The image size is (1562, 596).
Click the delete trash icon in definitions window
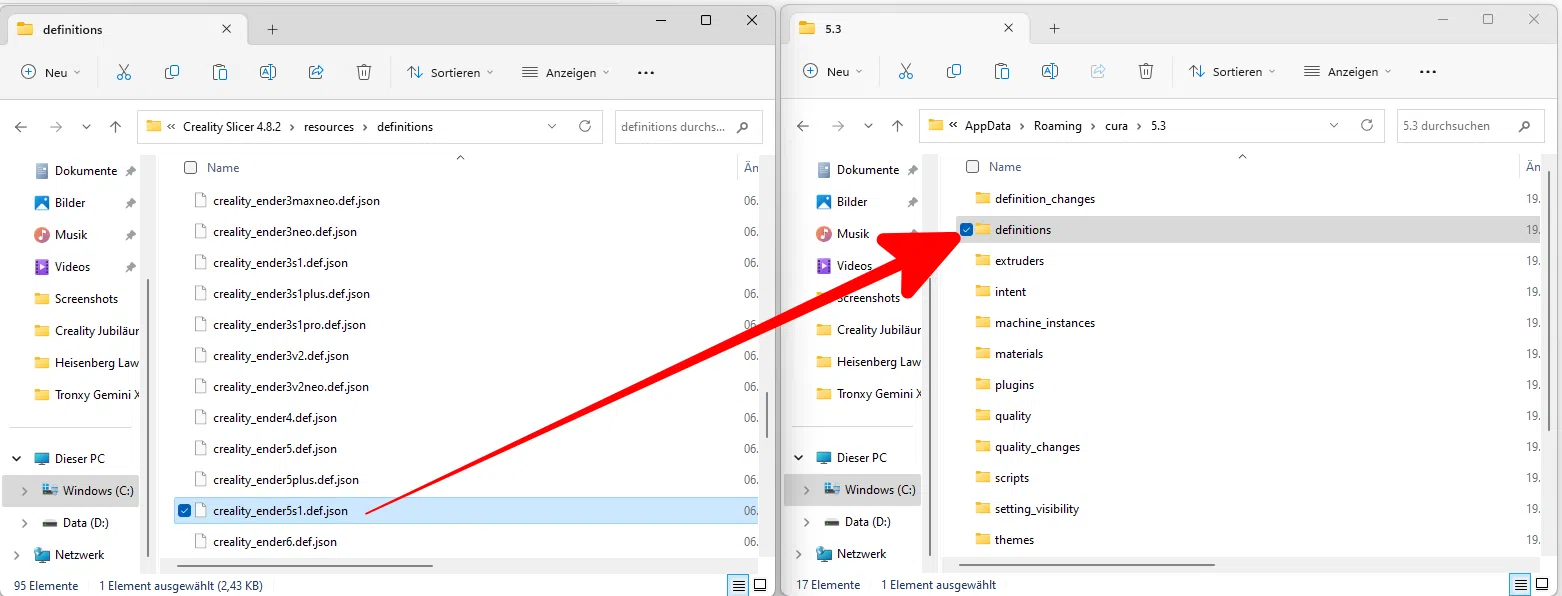364,72
